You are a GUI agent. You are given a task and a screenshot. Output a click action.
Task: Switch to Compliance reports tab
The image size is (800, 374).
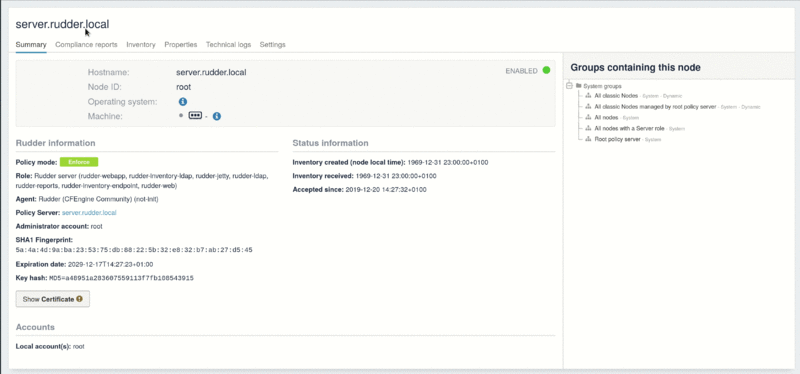click(x=86, y=44)
